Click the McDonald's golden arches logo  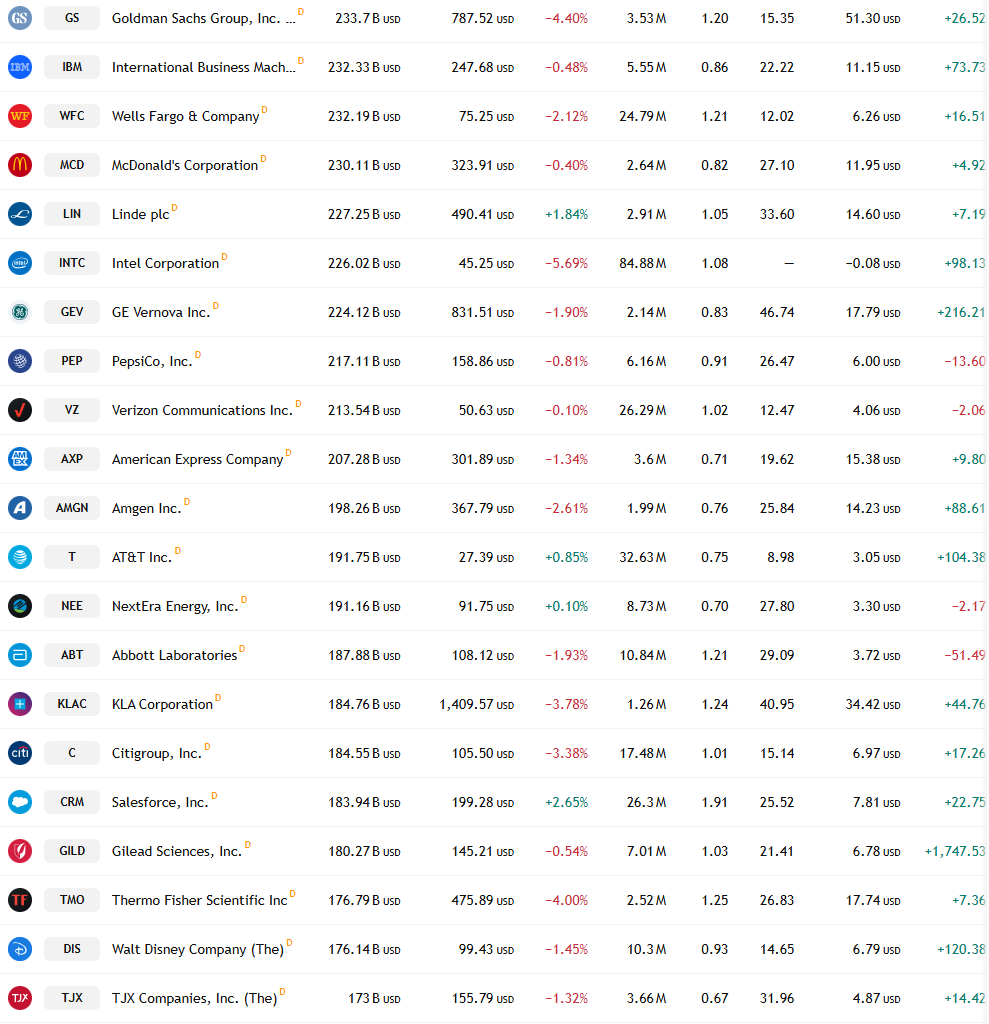pyautogui.click(x=20, y=165)
